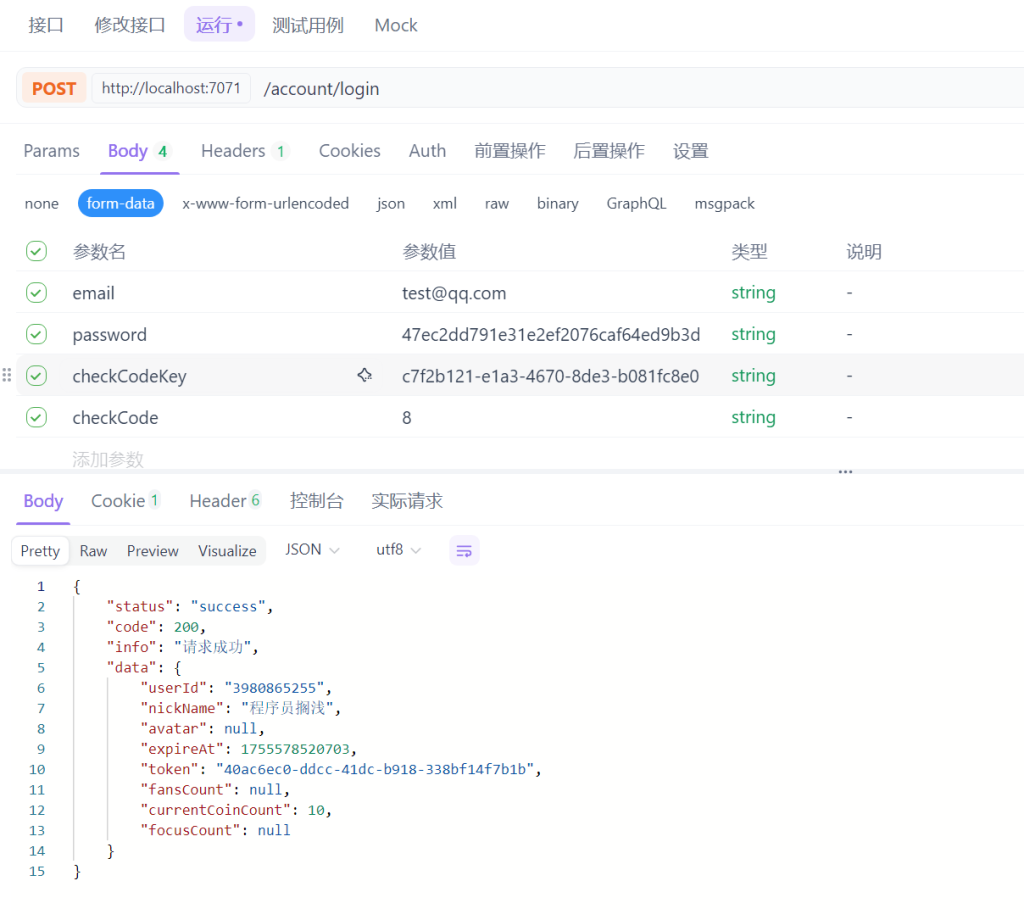Switch to the response Cookie tab
The image size is (1024, 920).
(125, 501)
